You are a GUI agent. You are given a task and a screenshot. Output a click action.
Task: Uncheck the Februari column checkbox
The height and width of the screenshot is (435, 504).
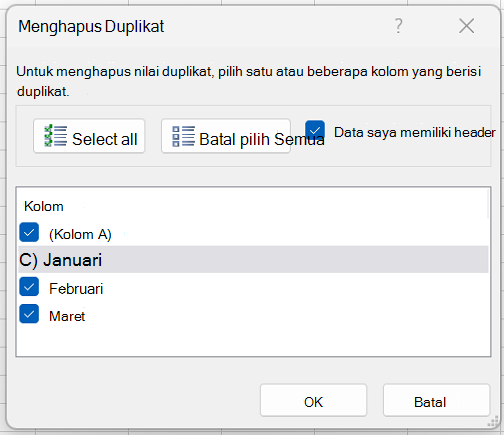29,287
